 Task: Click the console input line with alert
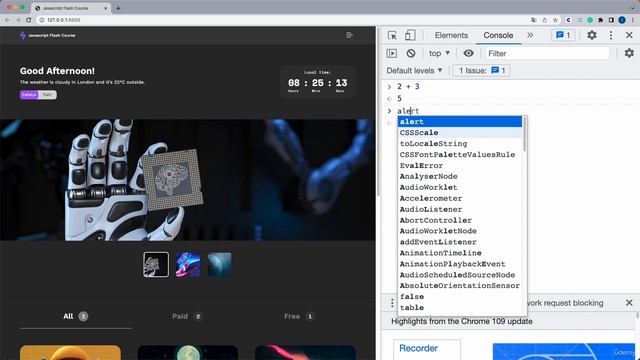click(x=408, y=111)
